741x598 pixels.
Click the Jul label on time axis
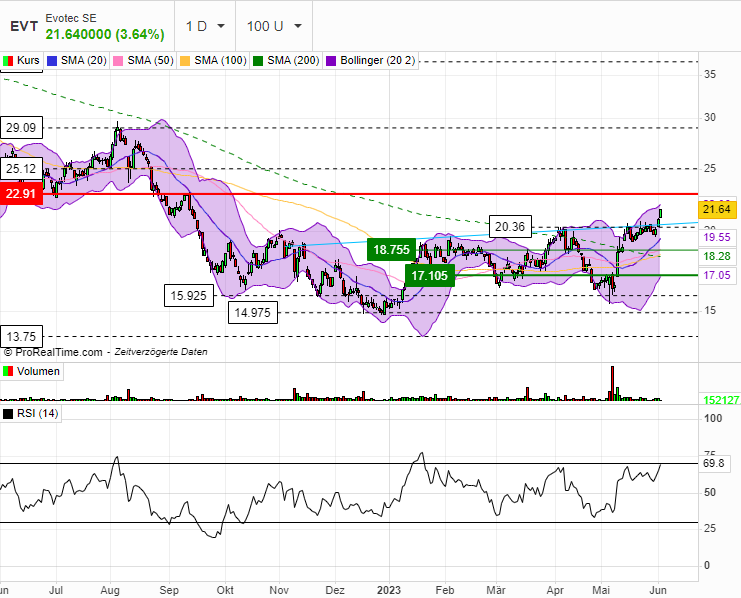pyautogui.click(x=56, y=590)
